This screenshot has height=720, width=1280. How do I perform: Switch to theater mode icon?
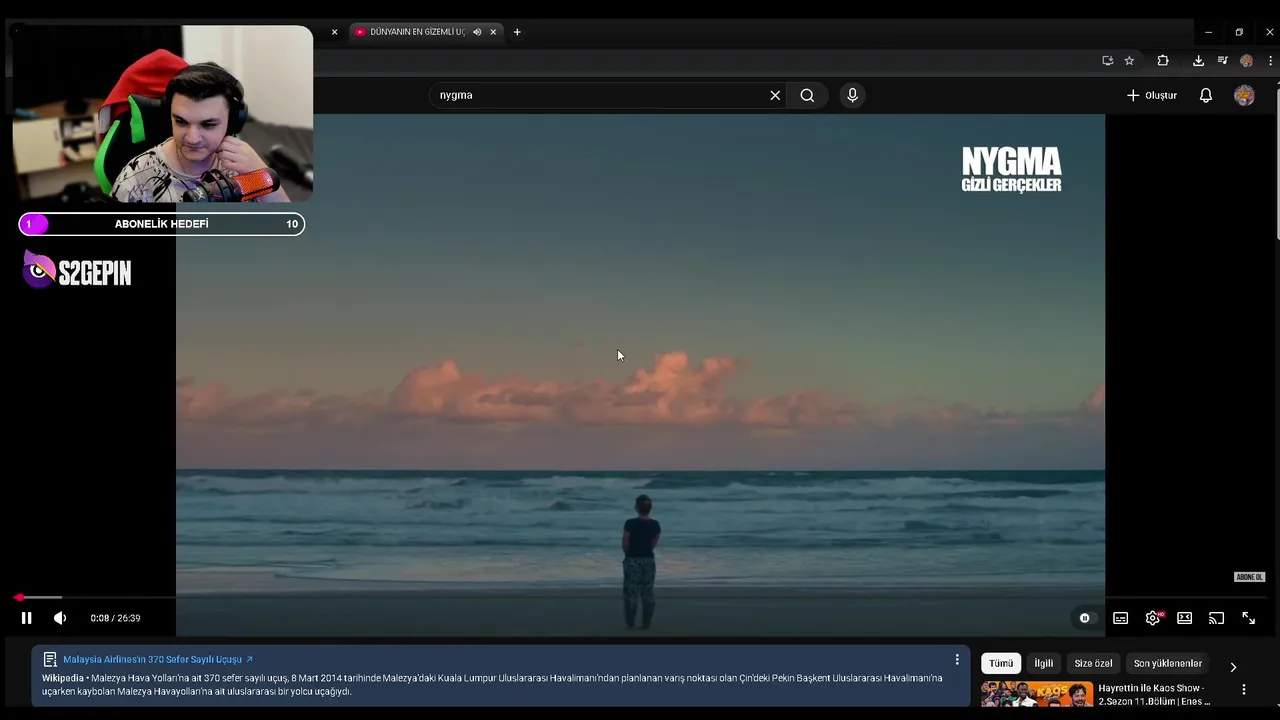tap(1185, 618)
